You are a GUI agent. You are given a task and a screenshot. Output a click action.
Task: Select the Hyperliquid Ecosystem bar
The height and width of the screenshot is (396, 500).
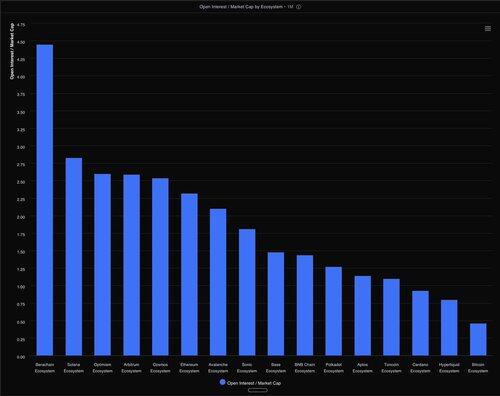449,328
